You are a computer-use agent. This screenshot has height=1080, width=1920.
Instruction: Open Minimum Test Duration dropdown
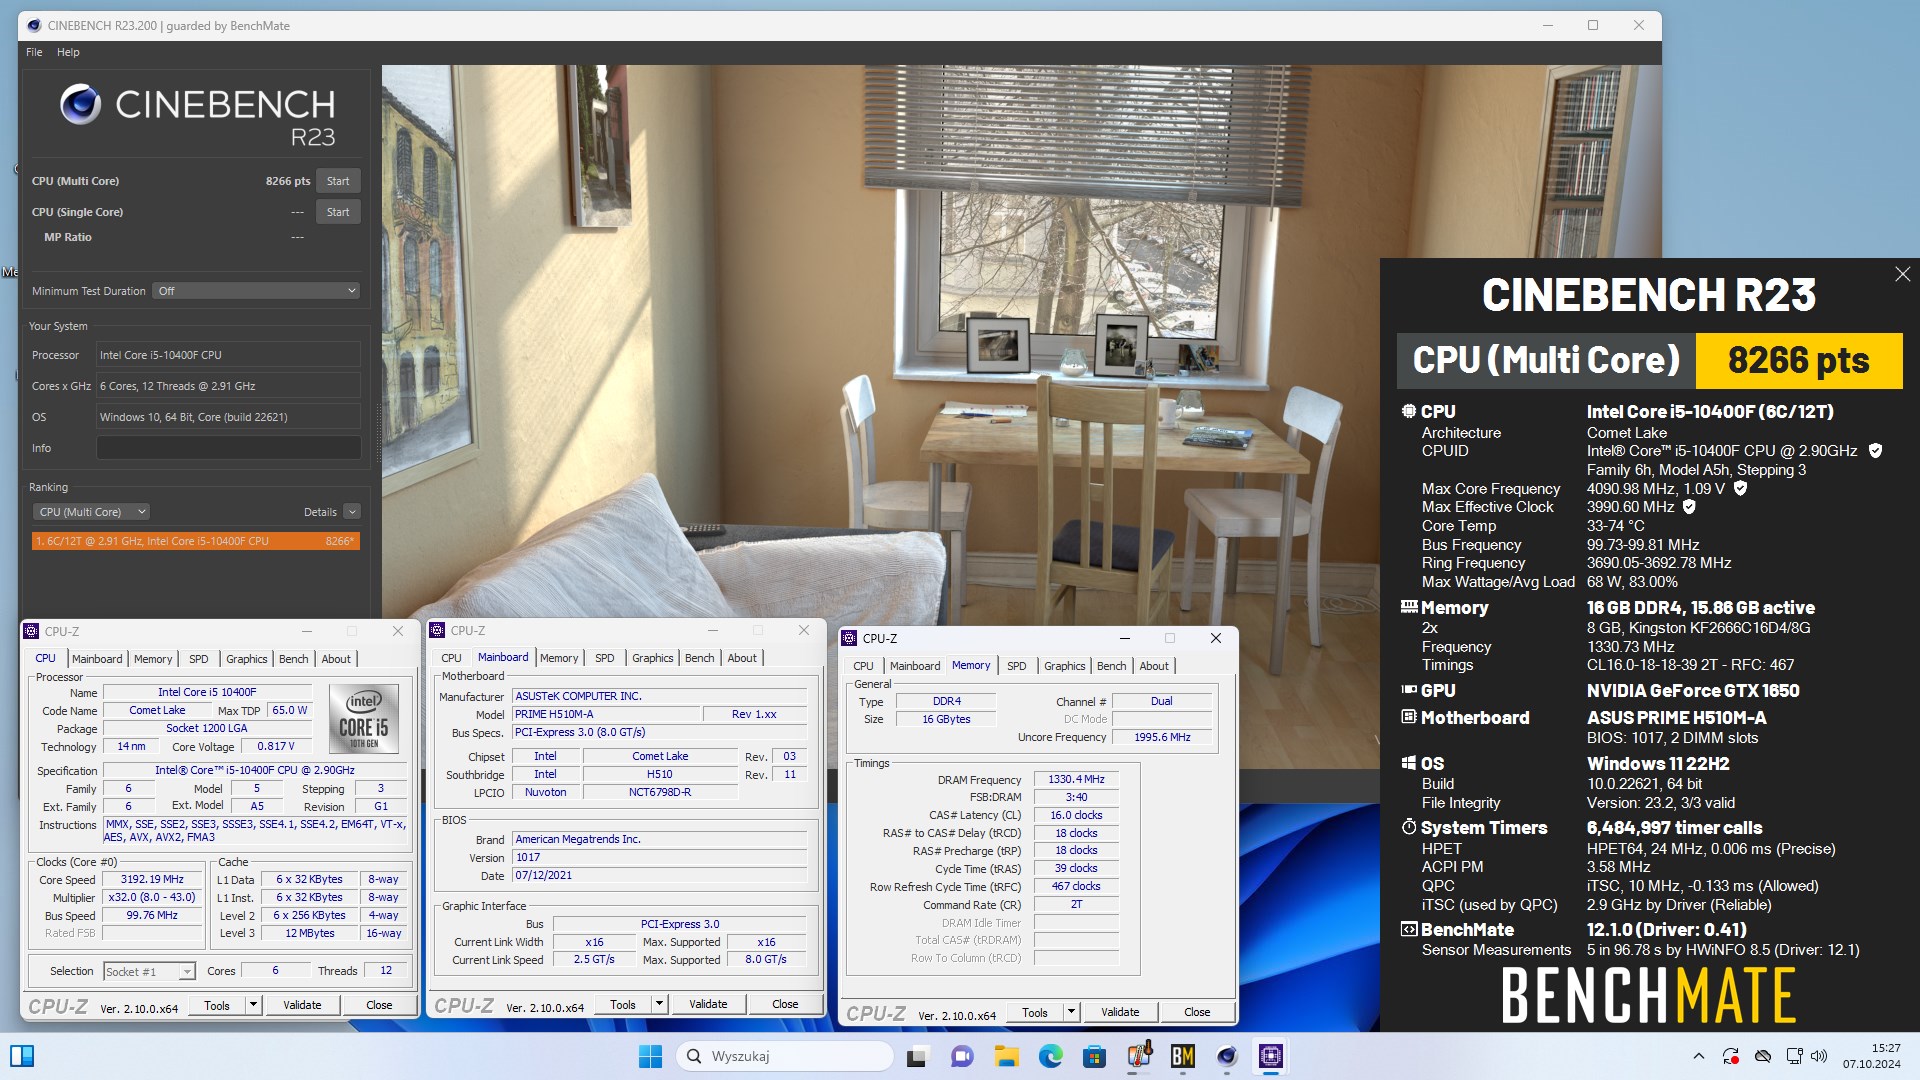pos(257,291)
